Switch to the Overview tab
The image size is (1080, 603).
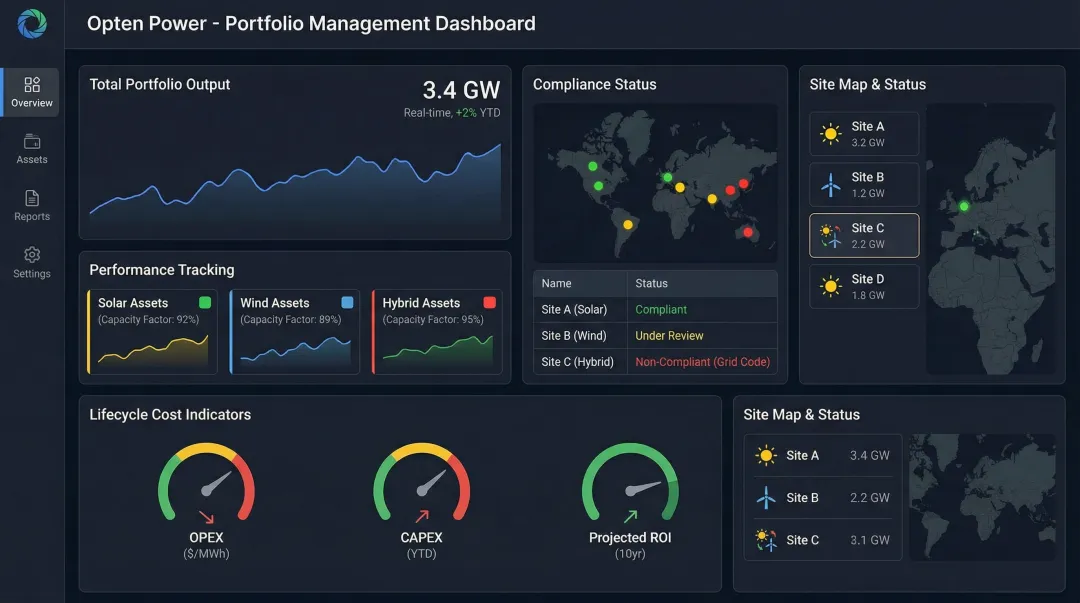pos(30,91)
